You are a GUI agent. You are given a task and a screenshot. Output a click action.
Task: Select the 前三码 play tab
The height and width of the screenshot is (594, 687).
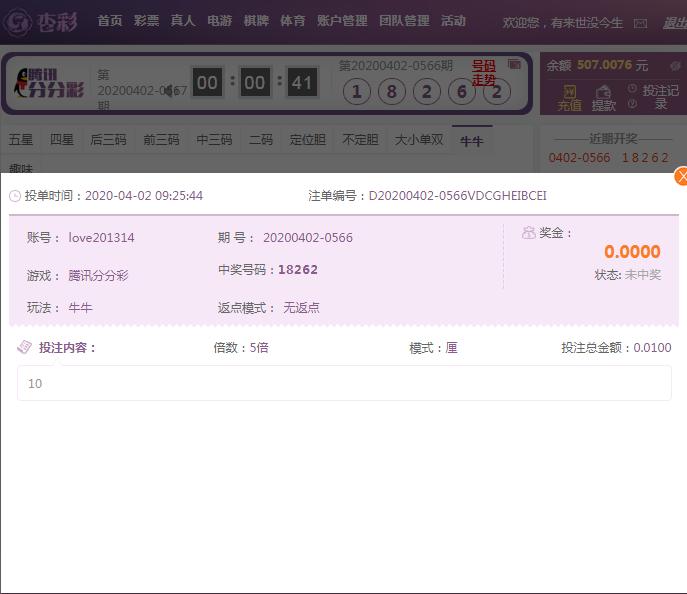pos(161,140)
